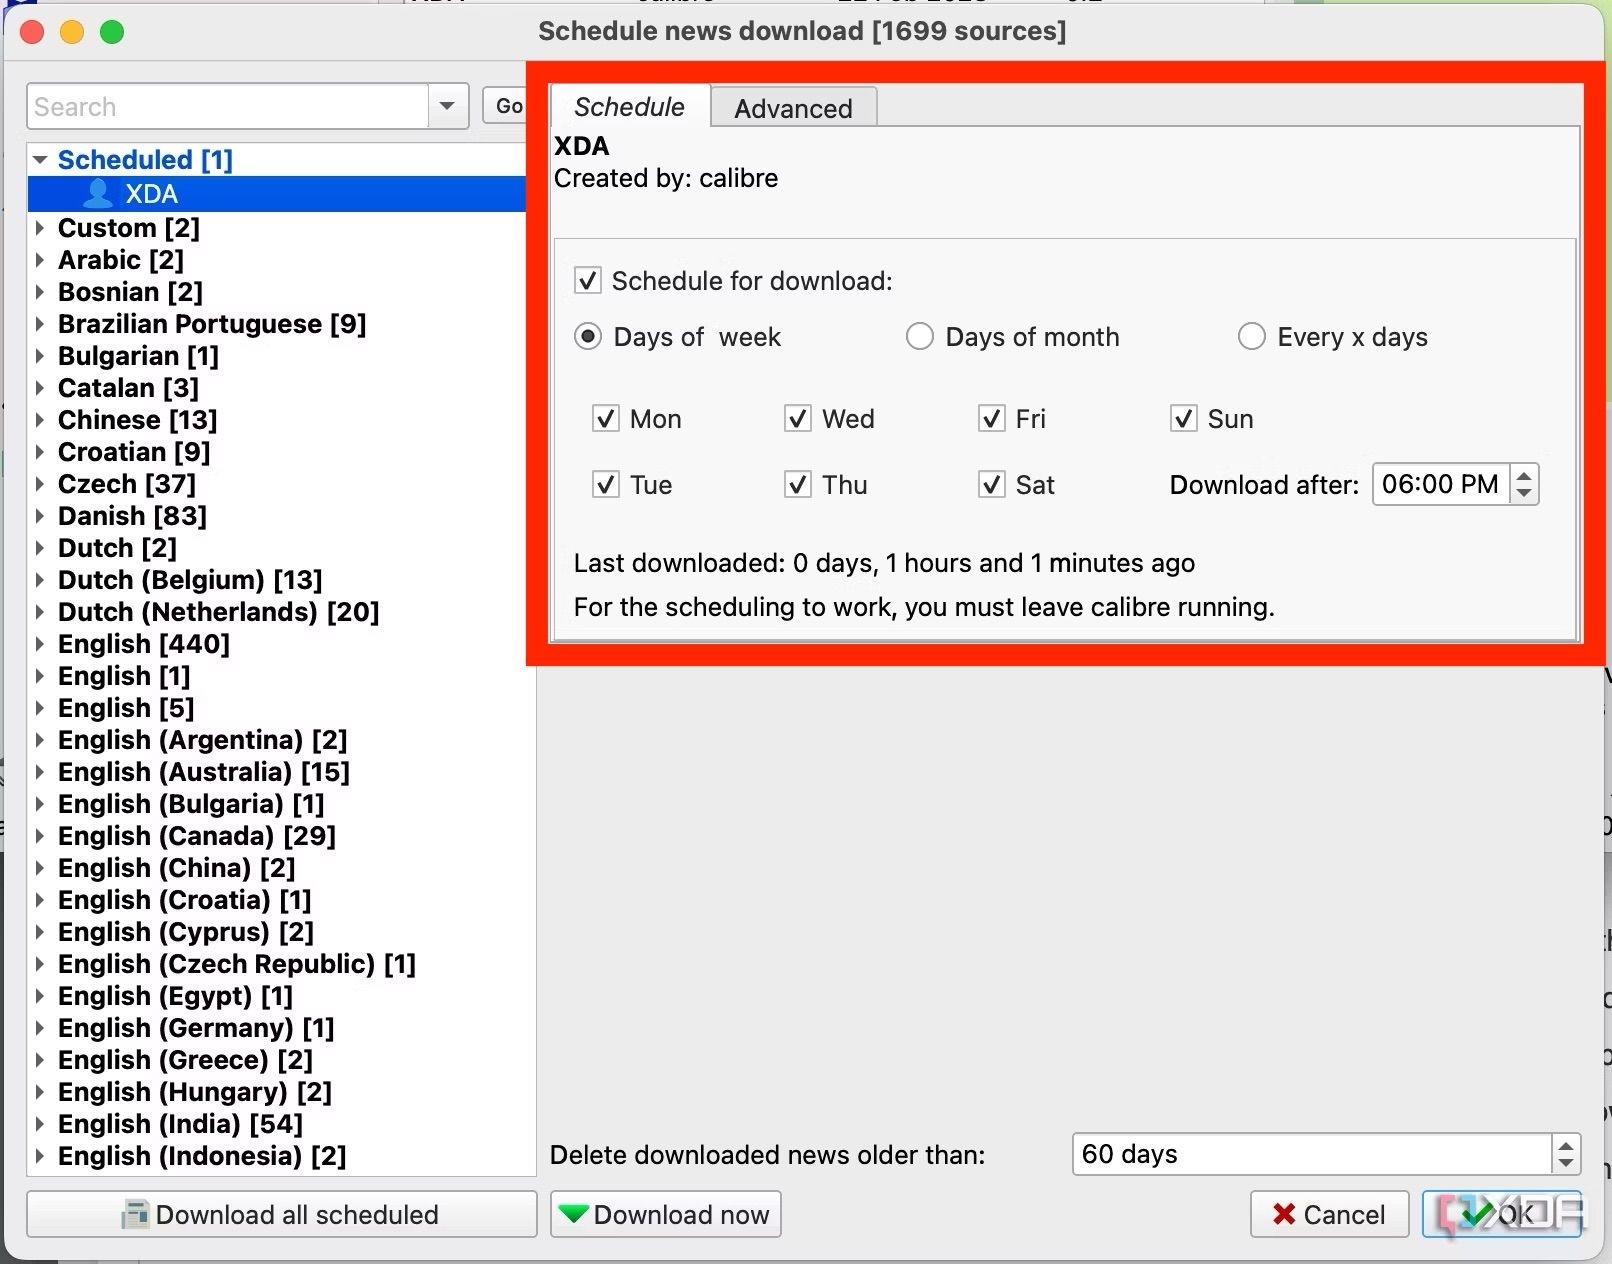Click the Download after time stepper arrows
The height and width of the screenshot is (1264, 1612).
tap(1524, 484)
